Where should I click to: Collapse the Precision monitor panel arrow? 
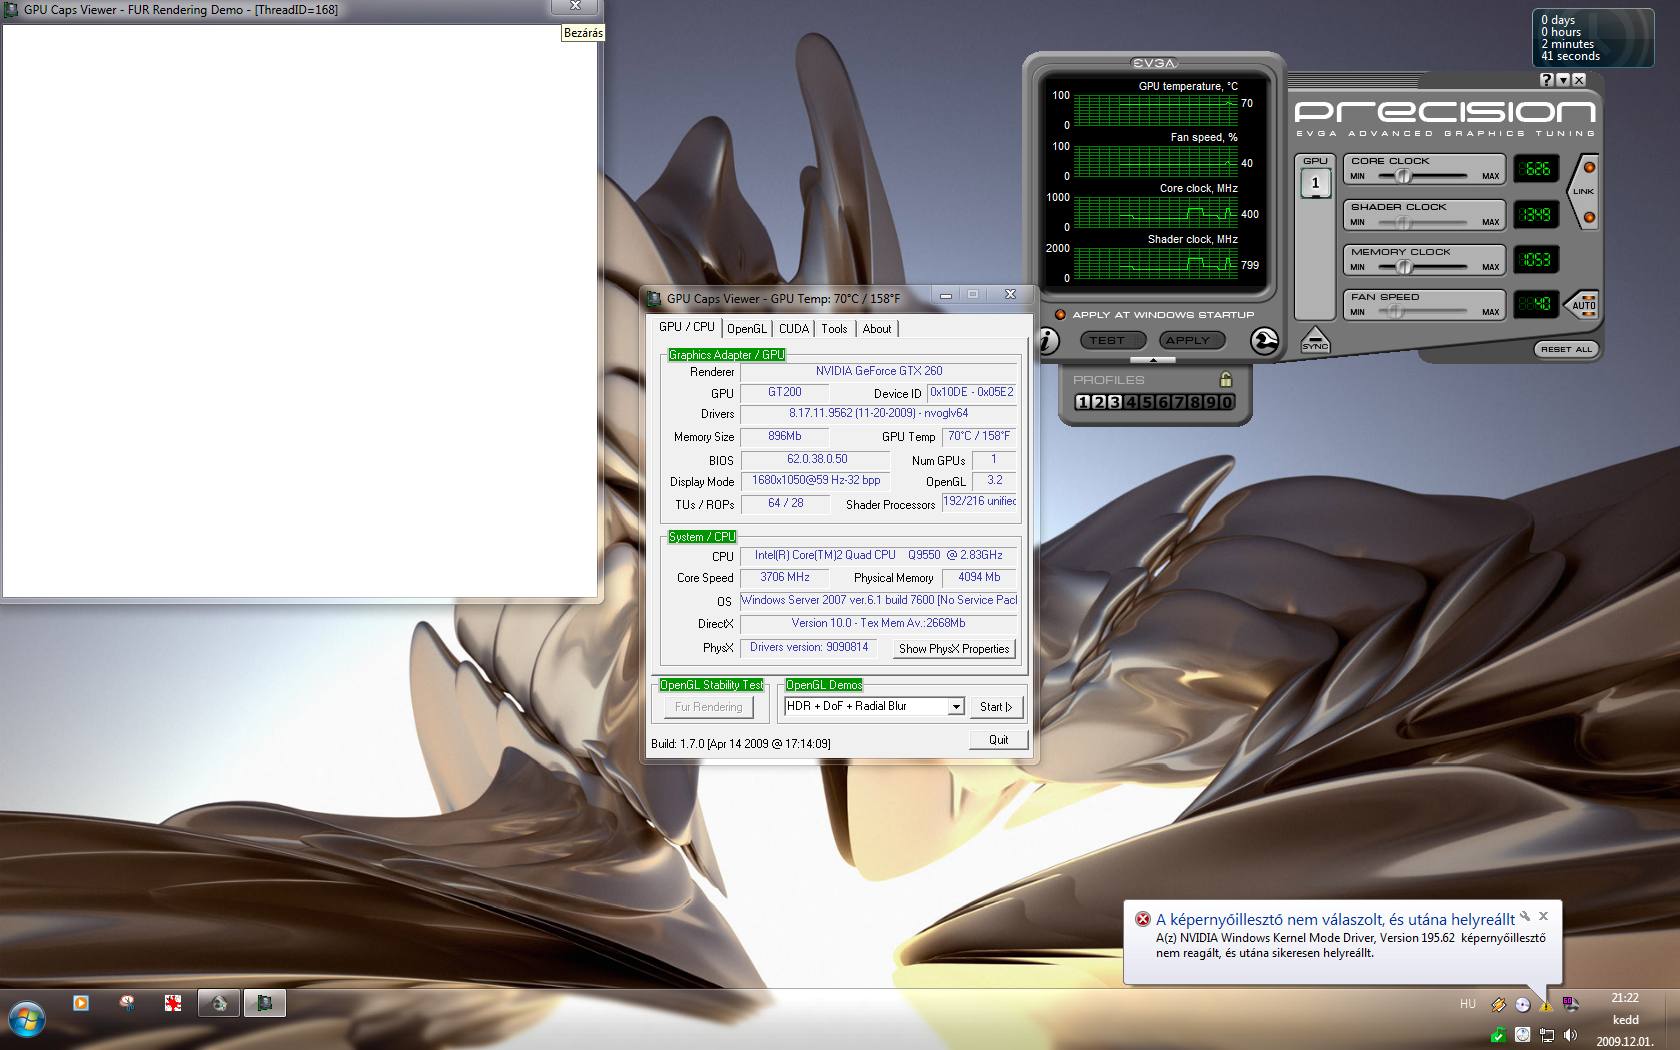point(1153,359)
